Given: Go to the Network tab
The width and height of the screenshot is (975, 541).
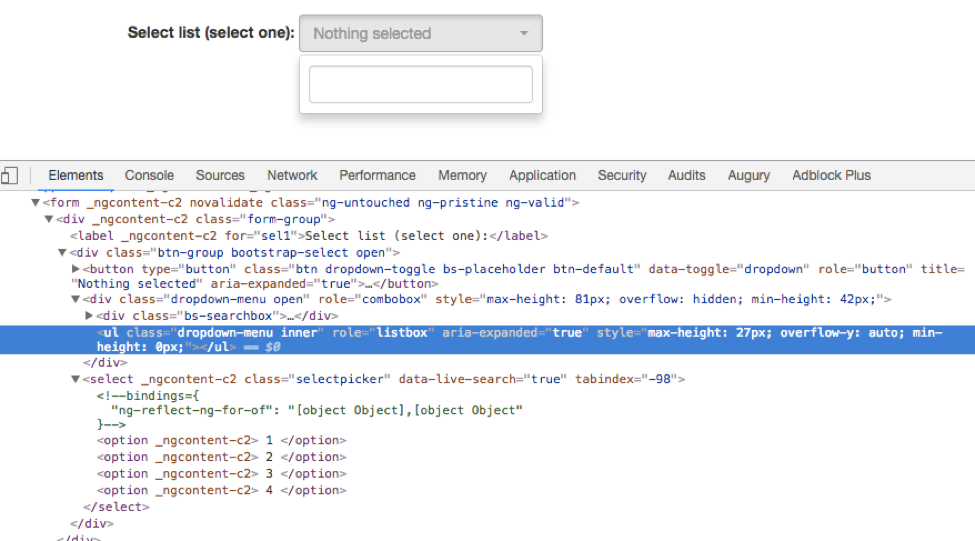Looking at the screenshot, I should click(x=292, y=176).
